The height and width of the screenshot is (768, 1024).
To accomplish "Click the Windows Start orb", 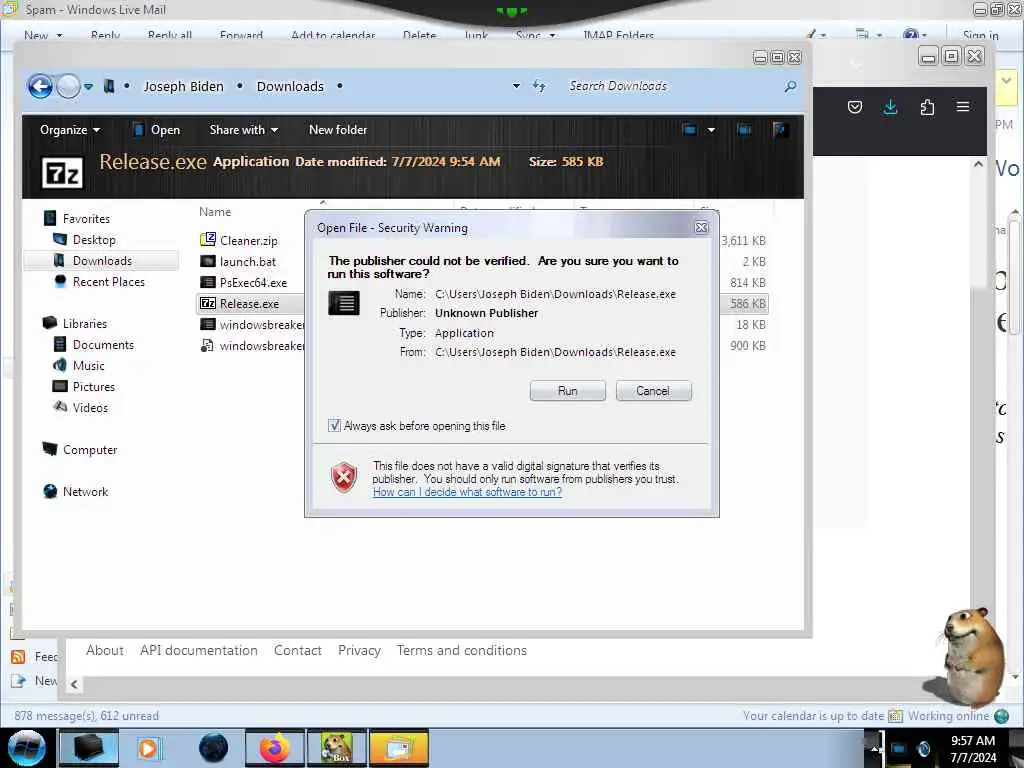I will (x=27, y=748).
